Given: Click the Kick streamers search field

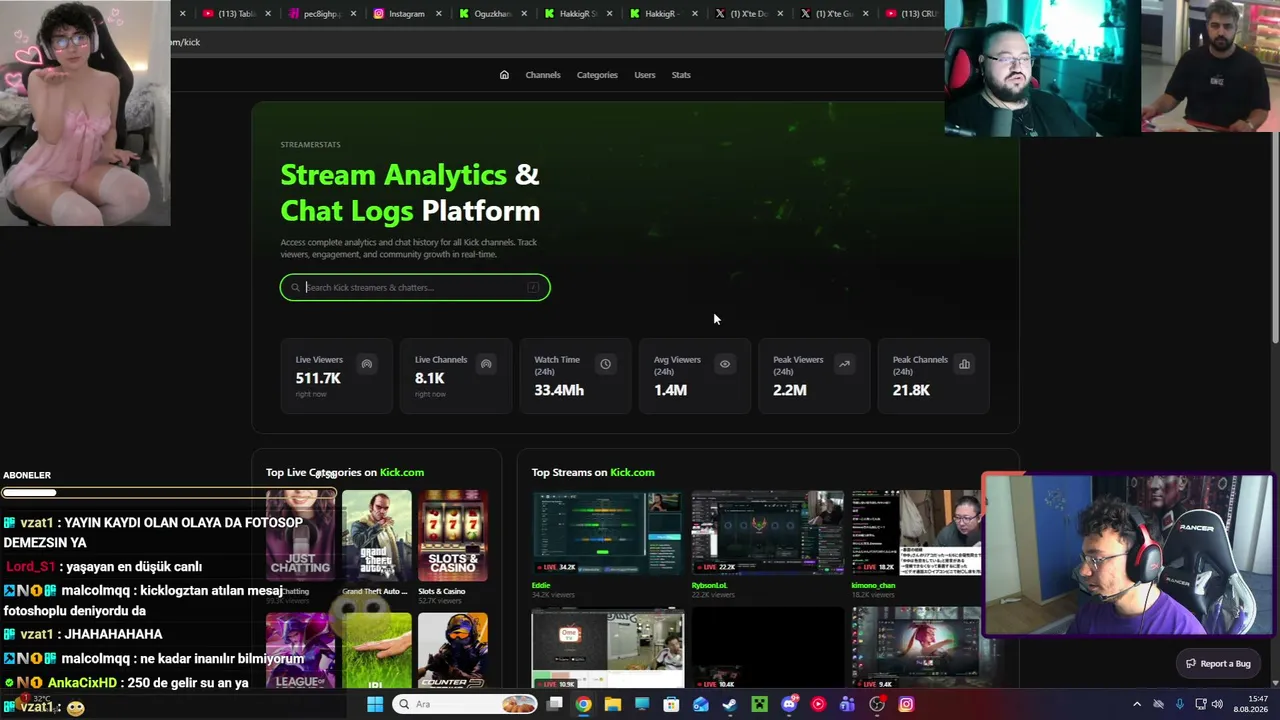Looking at the screenshot, I should point(415,288).
